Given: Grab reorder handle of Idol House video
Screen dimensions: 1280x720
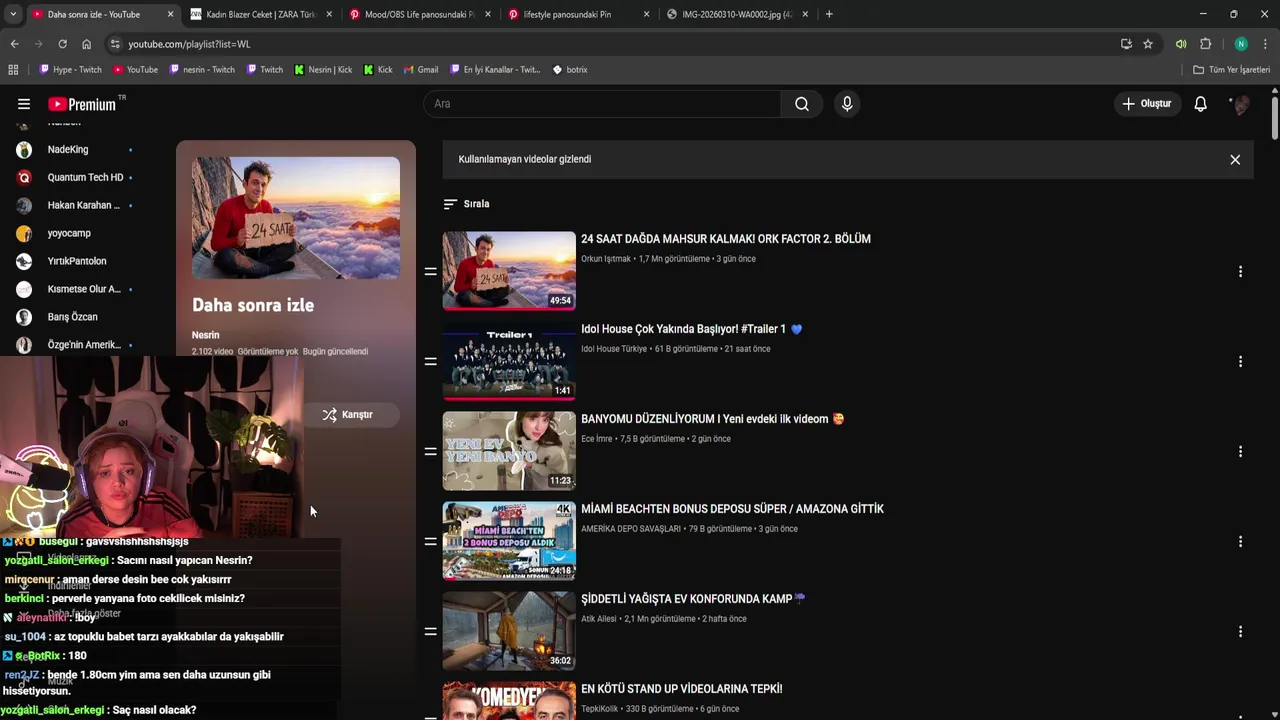Looking at the screenshot, I should (x=430, y=361).
